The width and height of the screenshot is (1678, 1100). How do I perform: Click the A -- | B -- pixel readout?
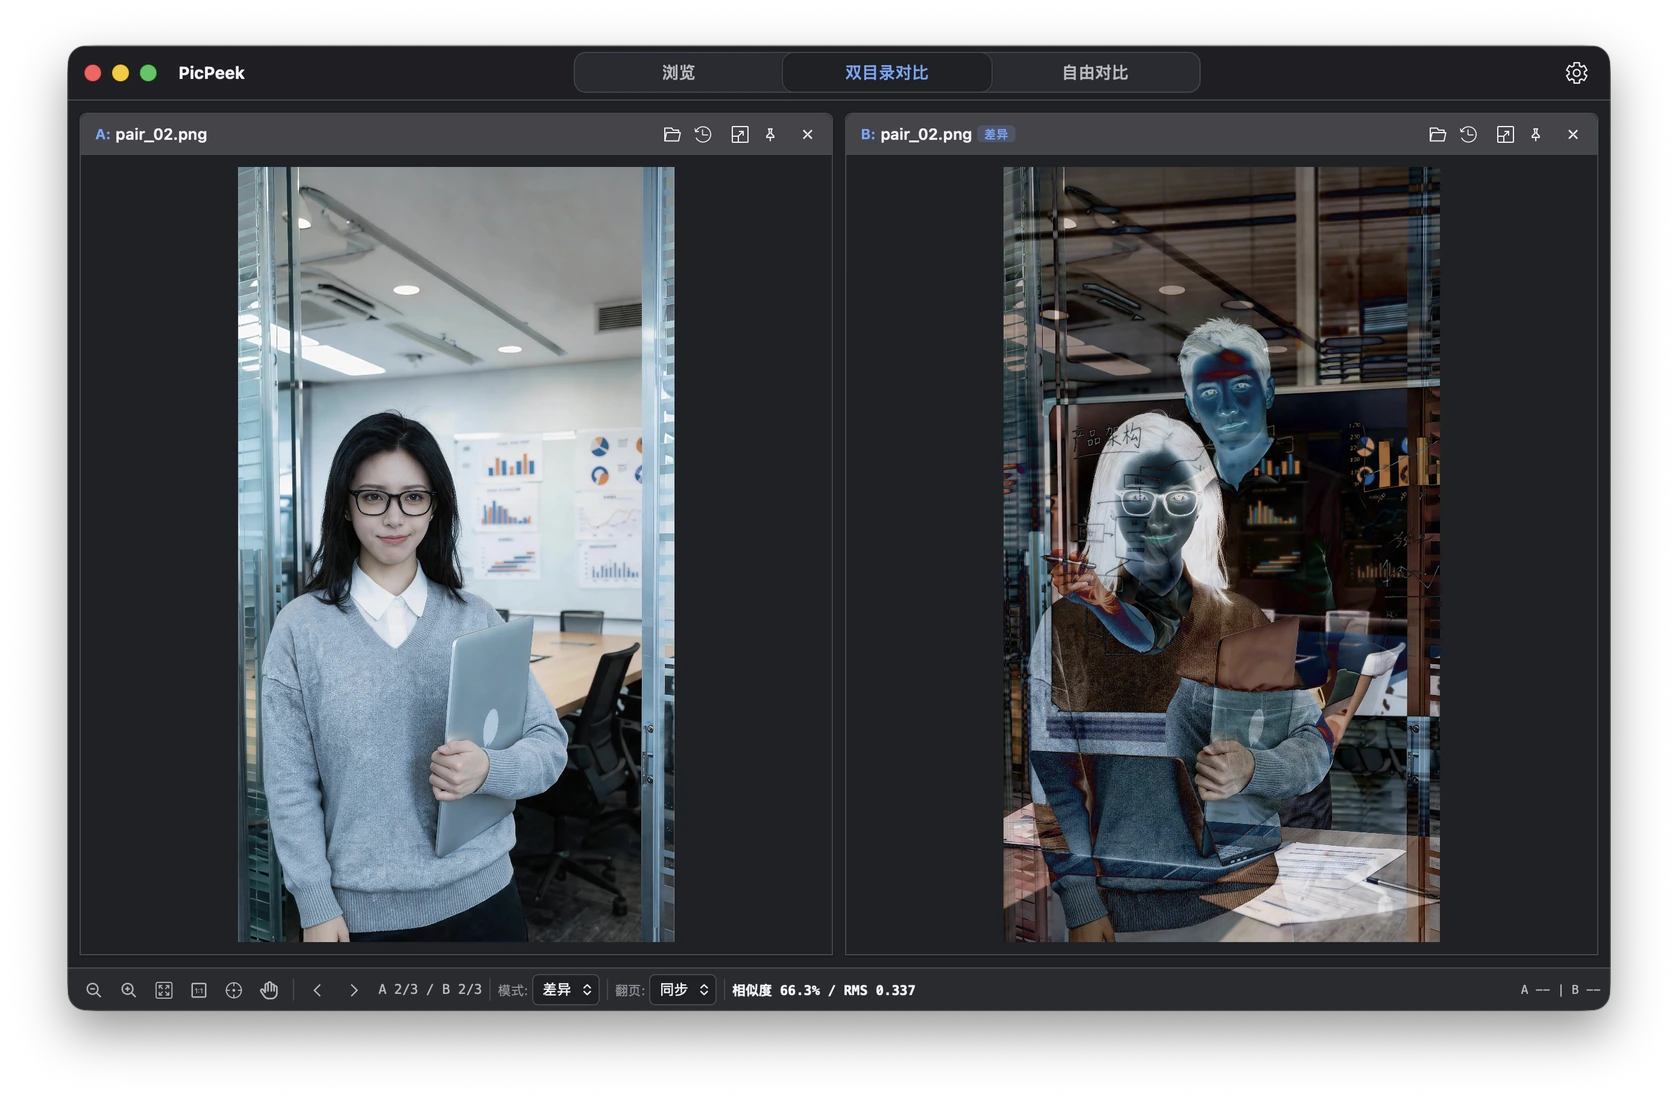click(x=1560, y=990)
